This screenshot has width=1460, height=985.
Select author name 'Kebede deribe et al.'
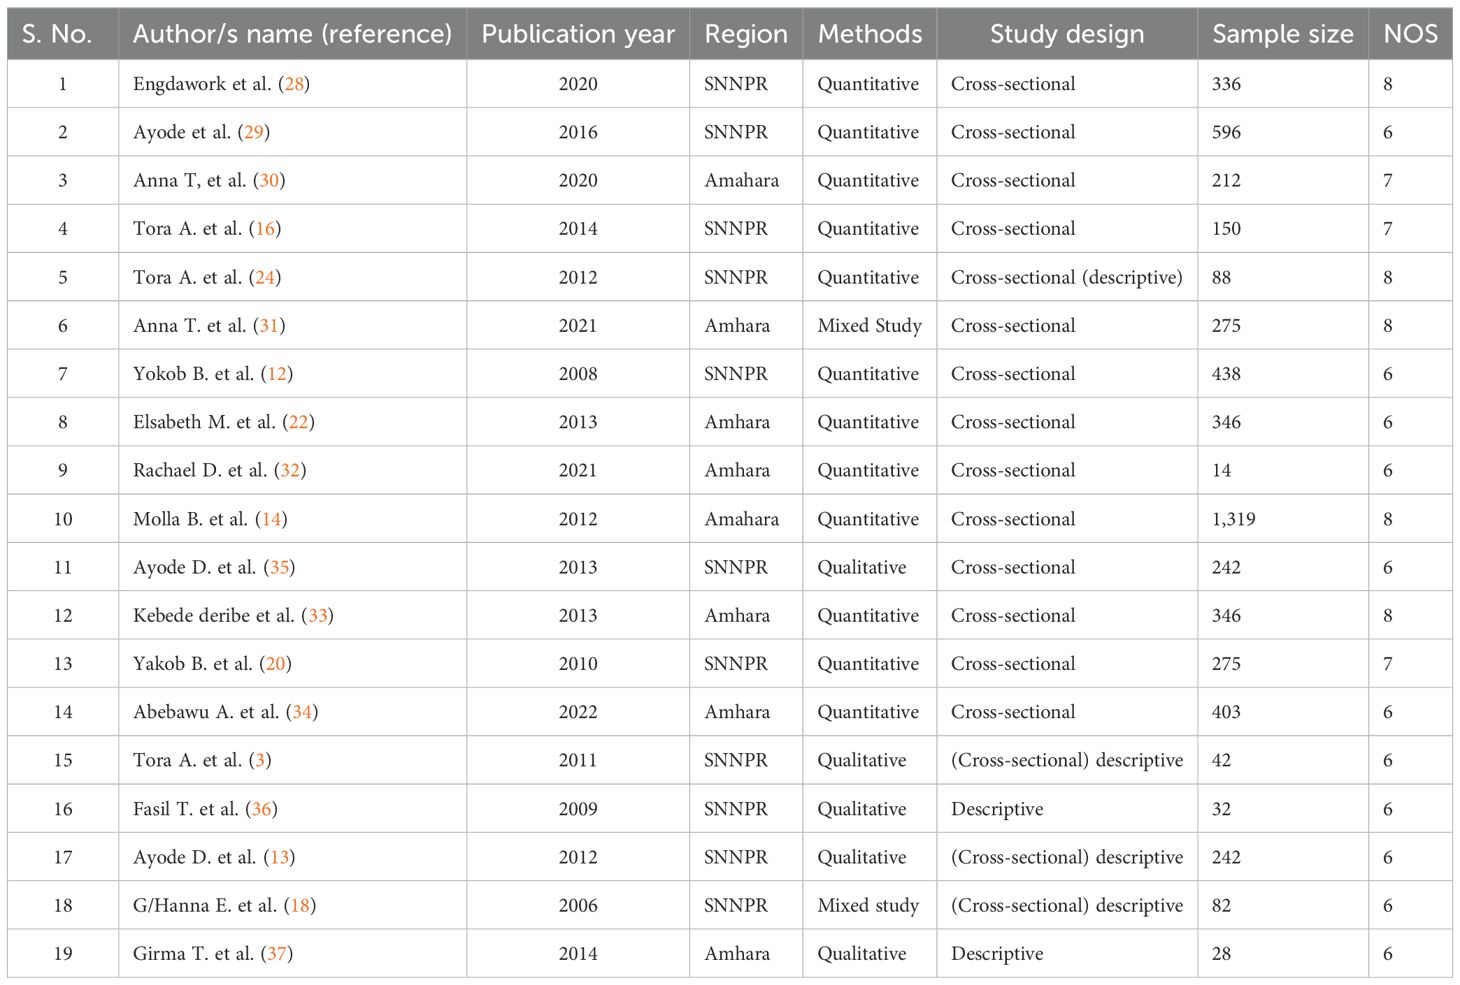[214, 615]
